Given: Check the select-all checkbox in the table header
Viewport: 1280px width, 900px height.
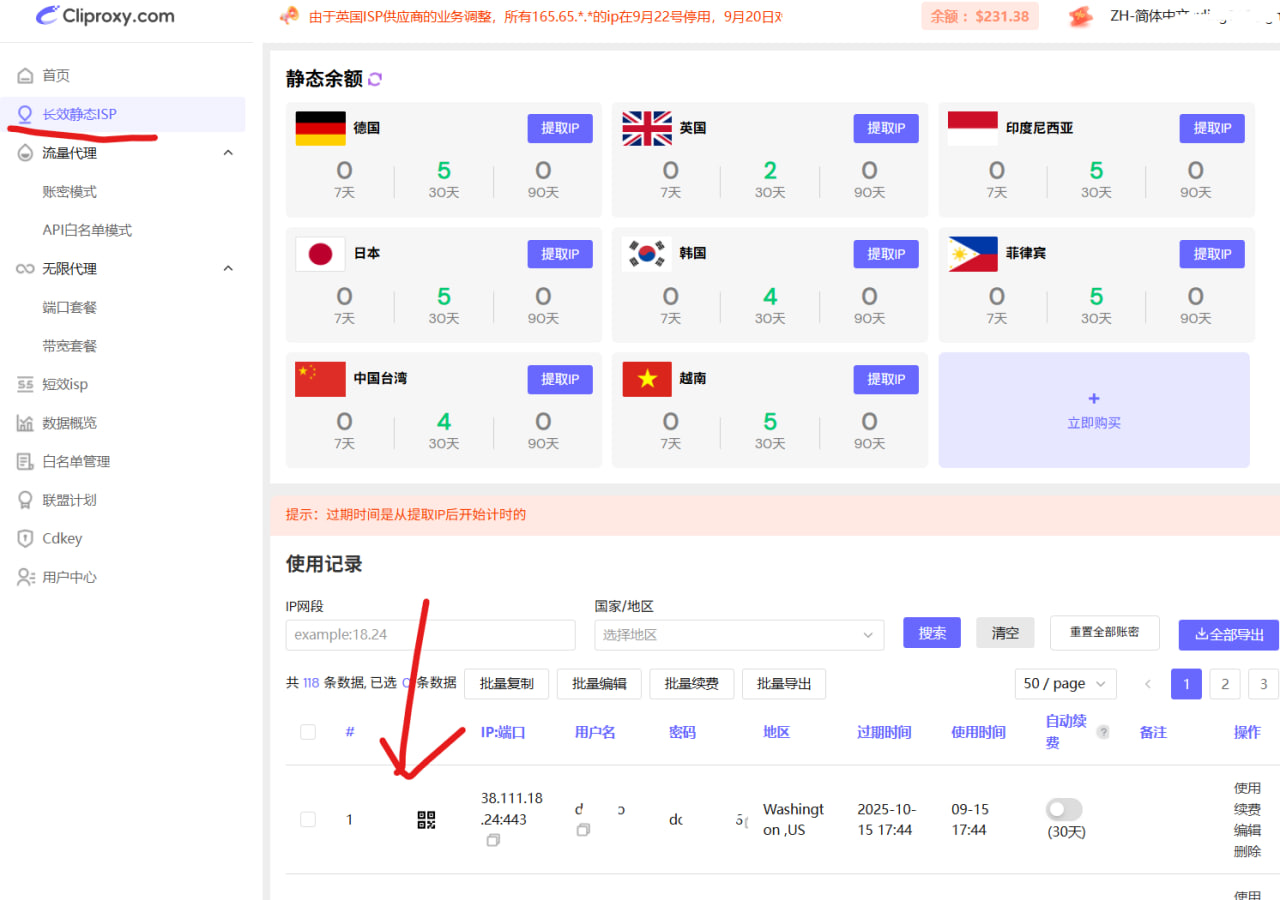Looking at the screenshot, I should click(x=308, y=732).
